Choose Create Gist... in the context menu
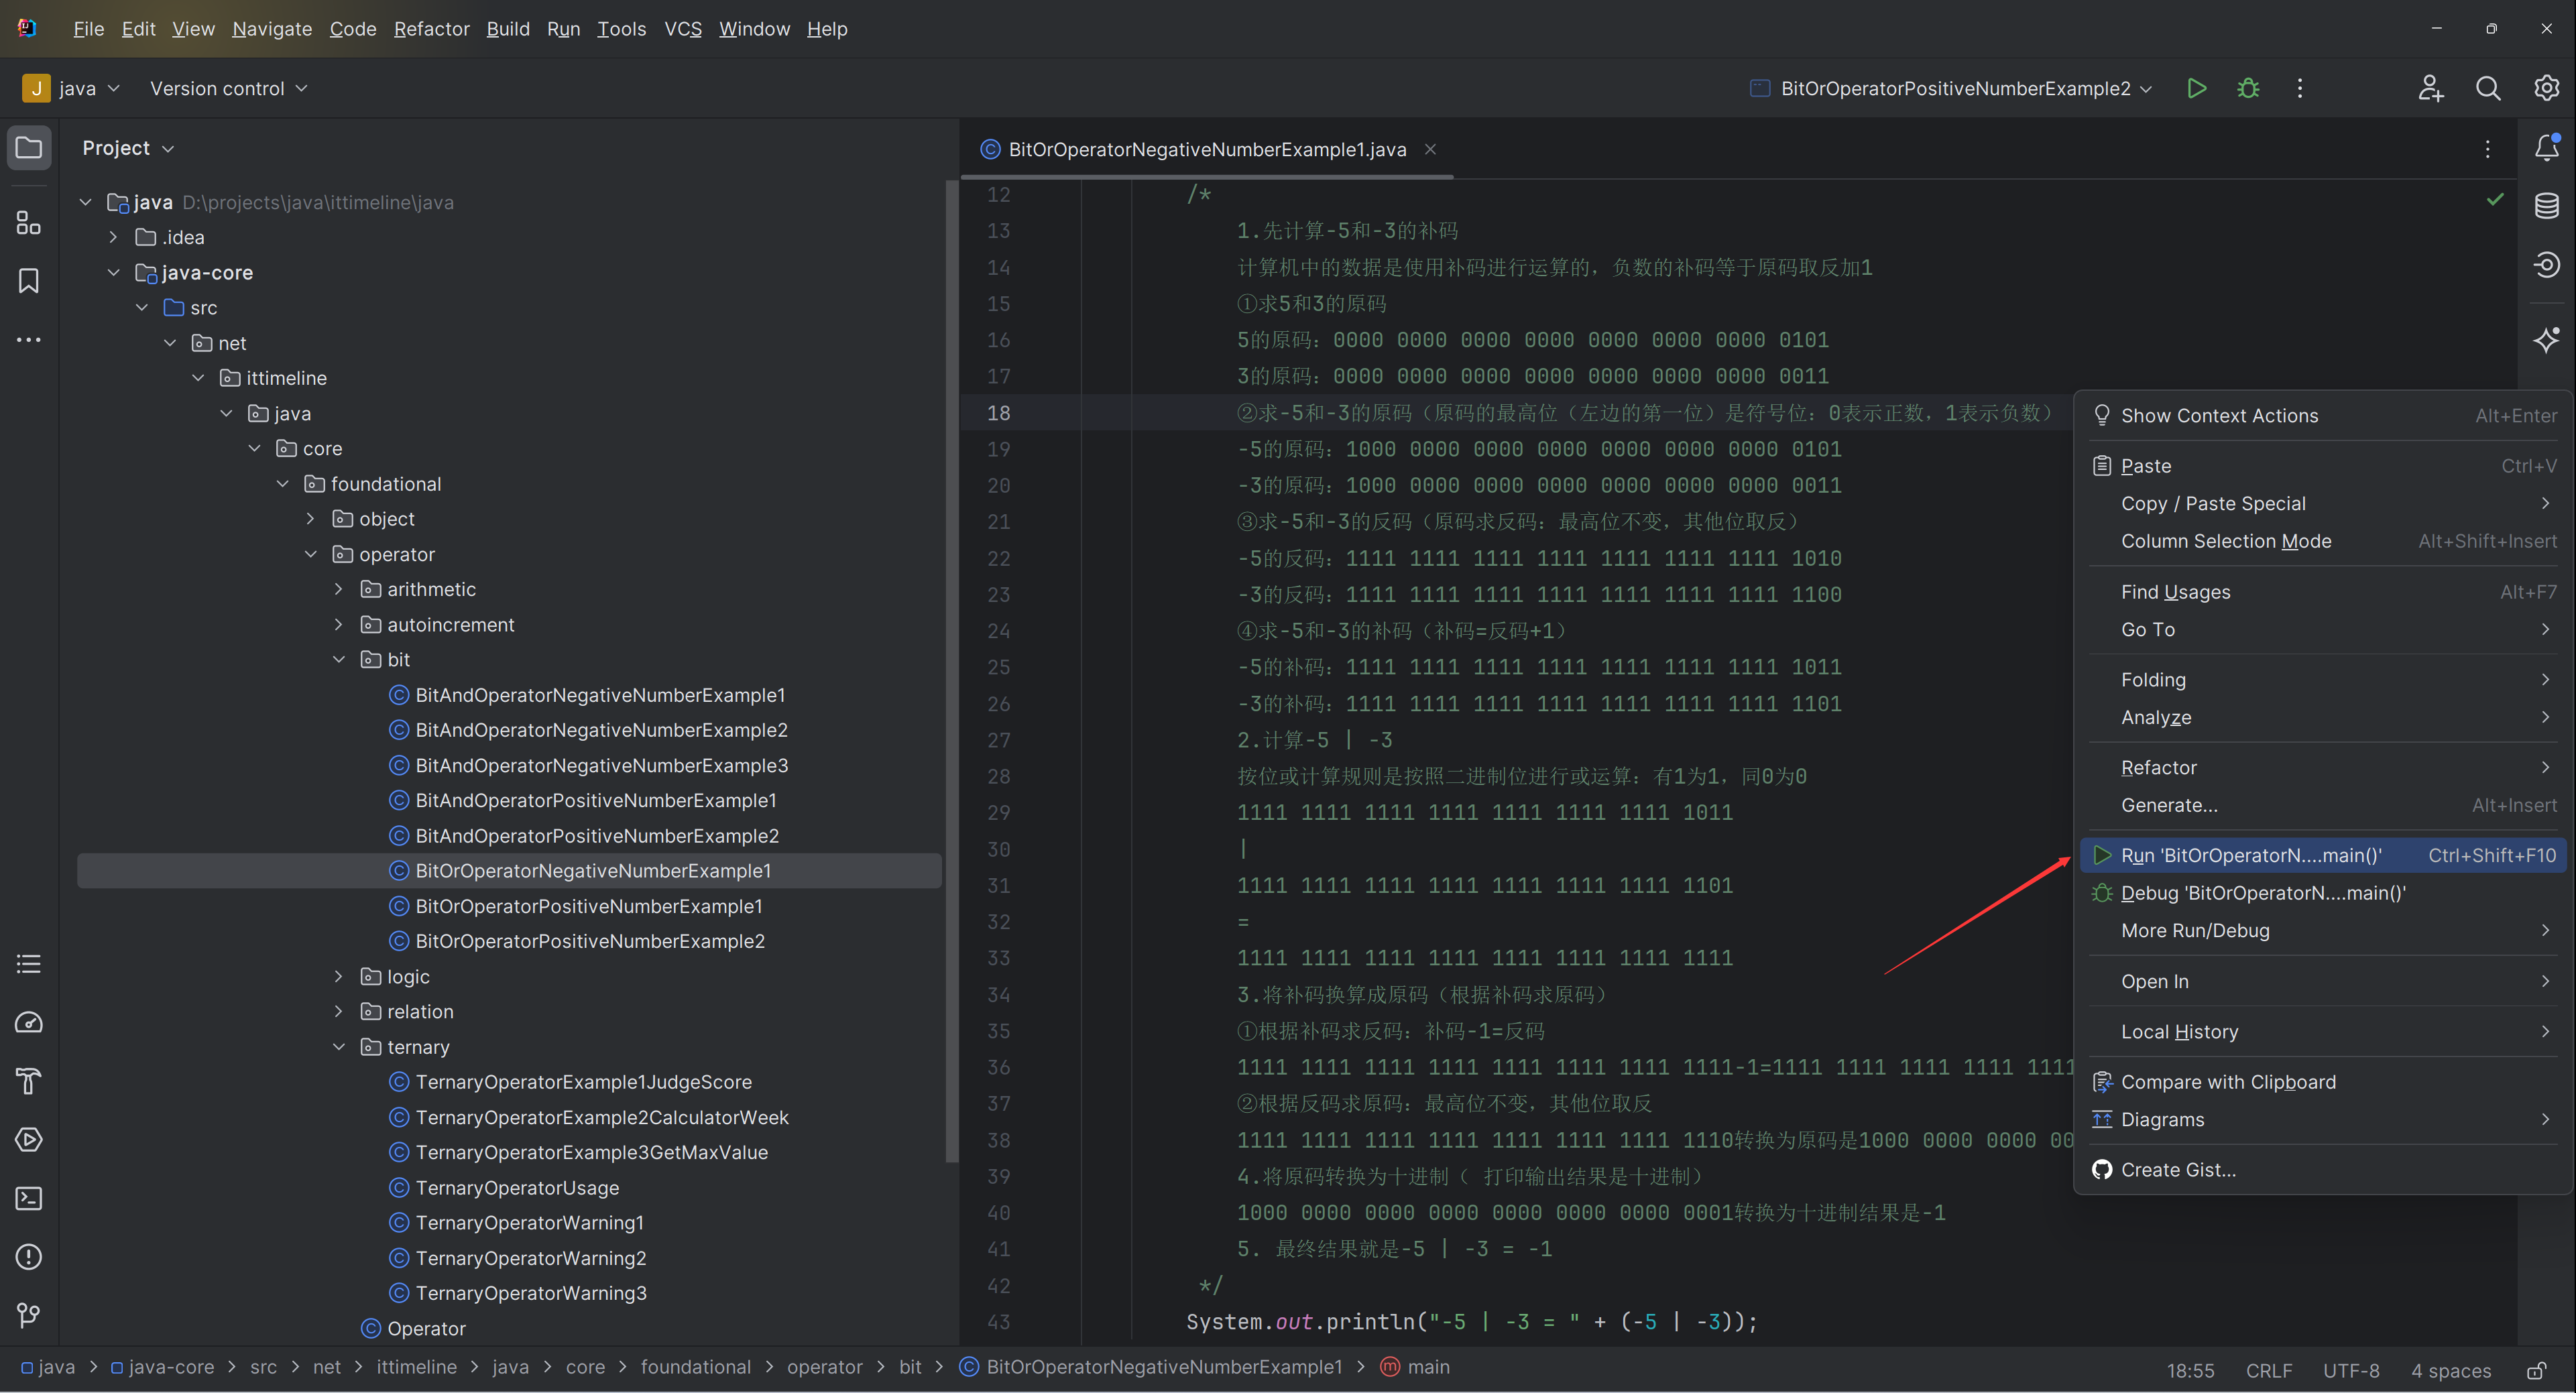 tap(2324, 1169)
